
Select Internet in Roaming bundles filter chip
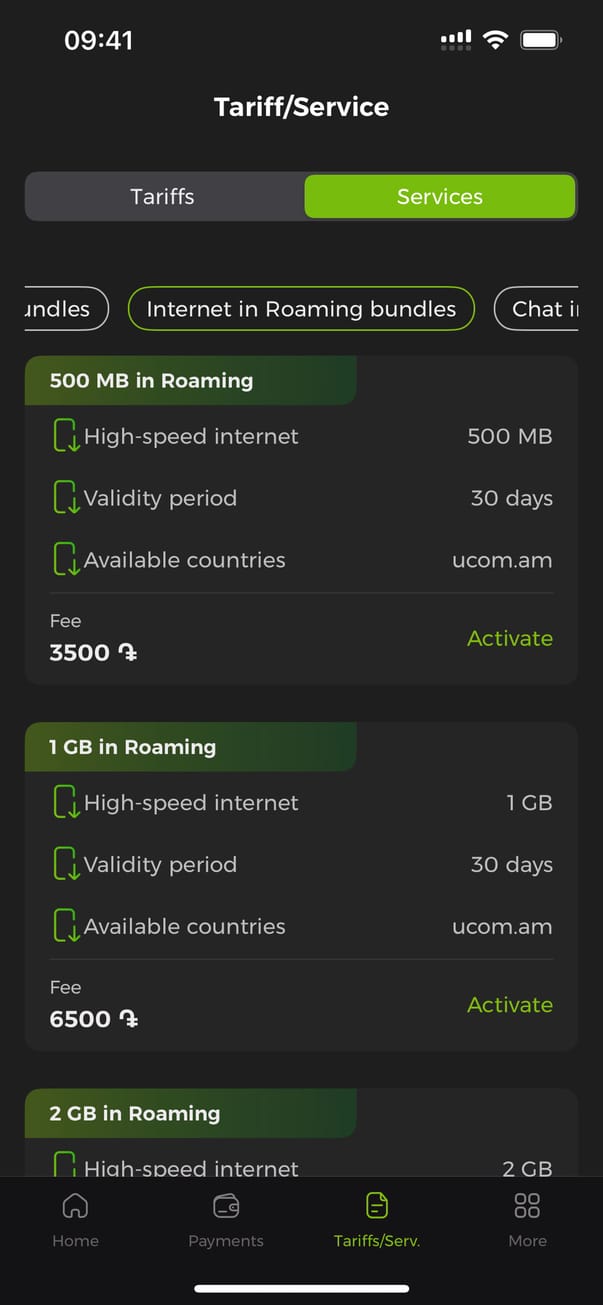[x=301, y=309]
